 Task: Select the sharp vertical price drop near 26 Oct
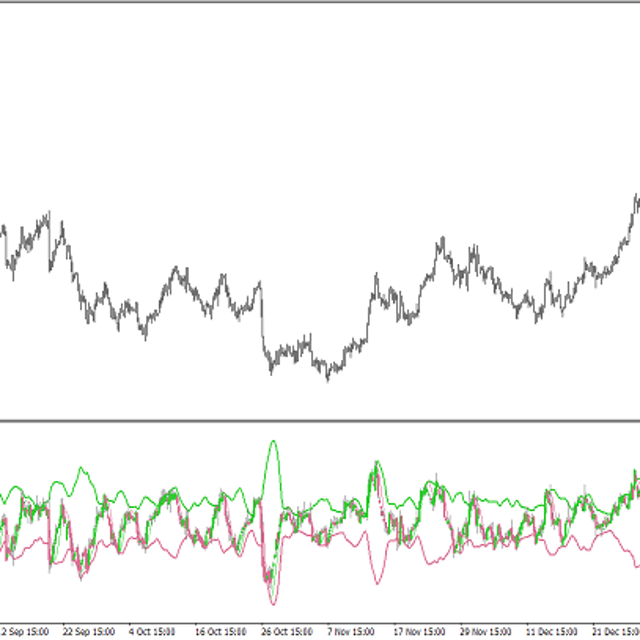click(262, 320)
